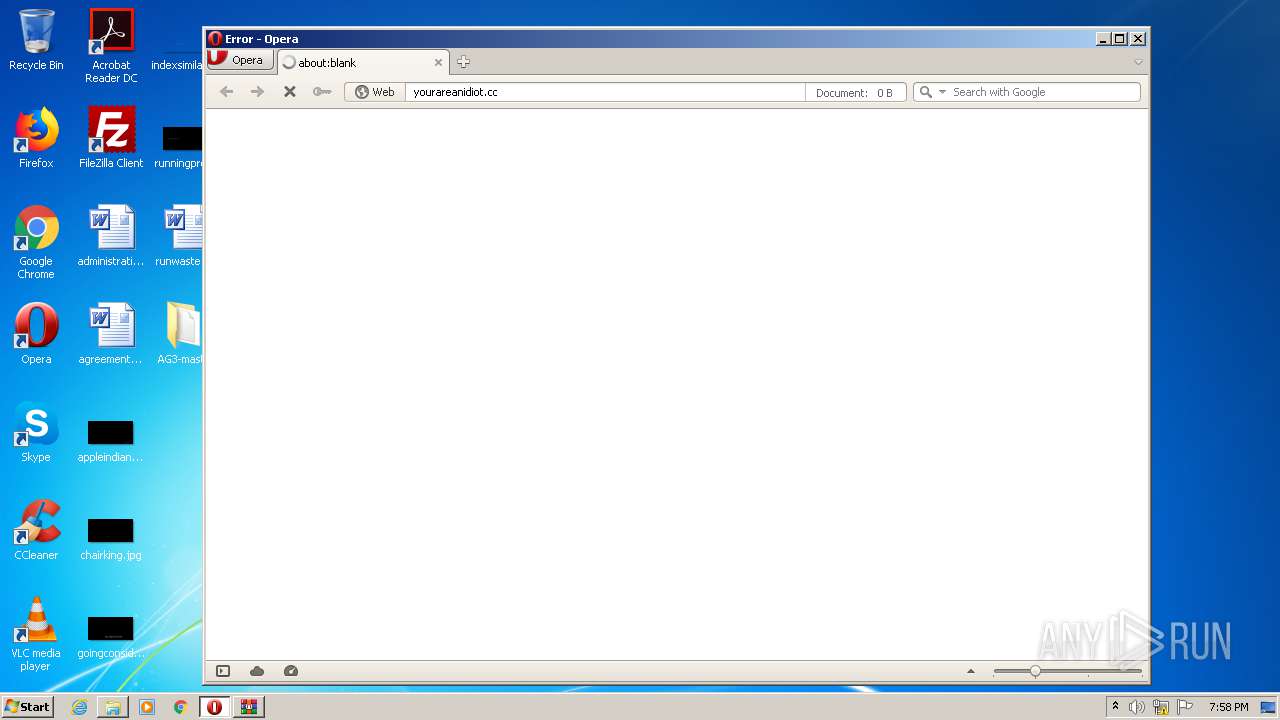
Task: Select VLC media player desktop icon
Action: [x=36, y=634]
